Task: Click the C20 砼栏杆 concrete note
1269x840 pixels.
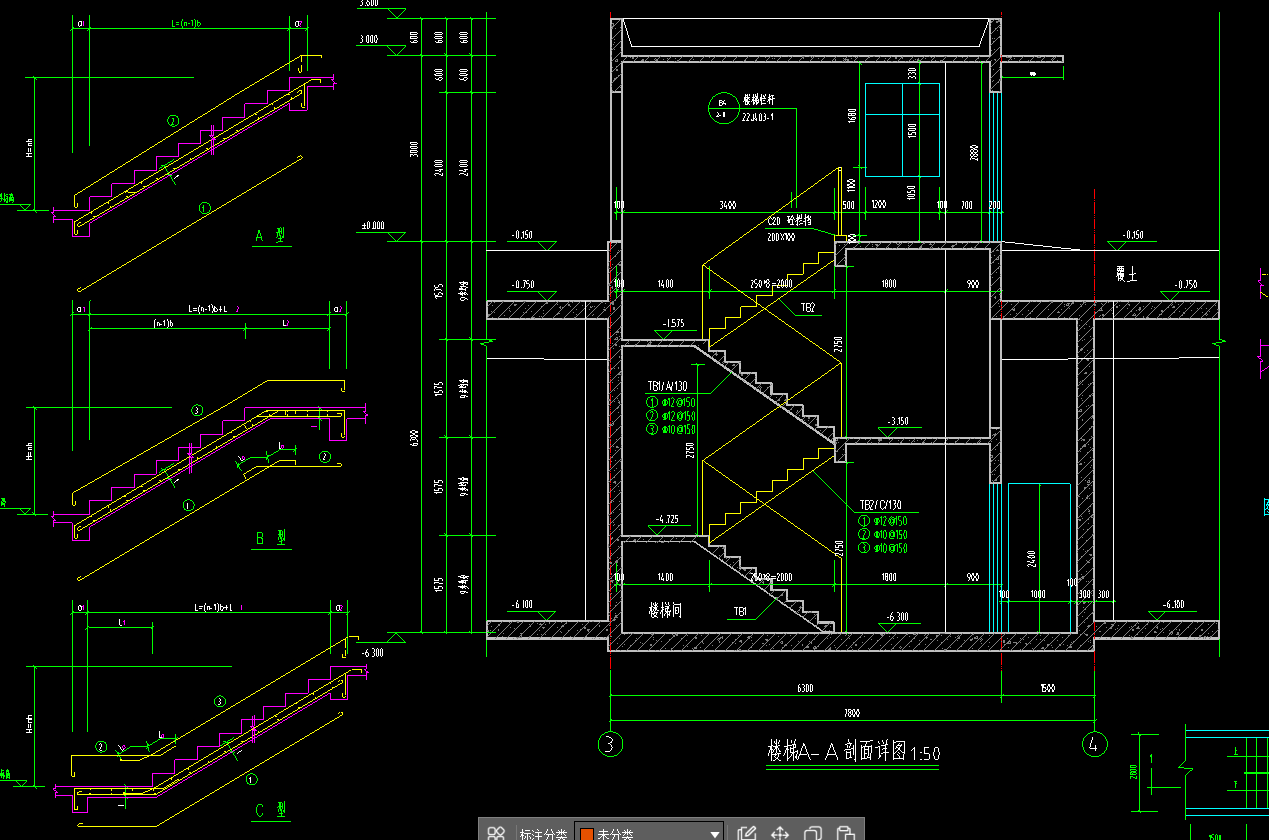Action: tap(789, 221)
